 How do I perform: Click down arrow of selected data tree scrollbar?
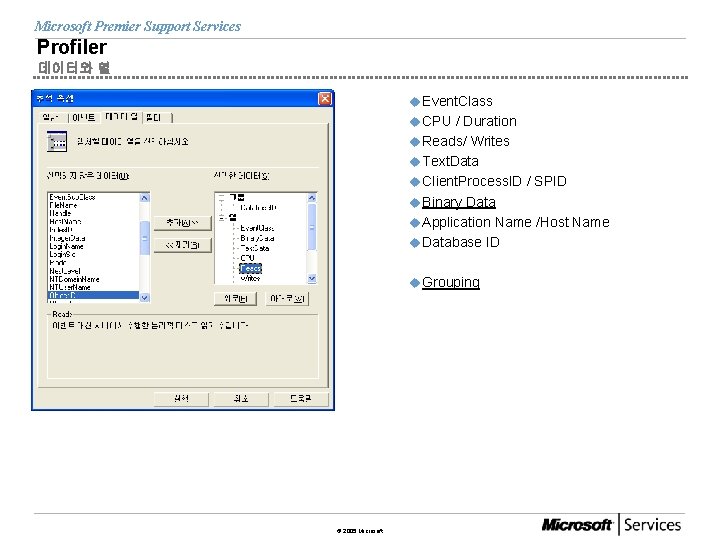312,279
